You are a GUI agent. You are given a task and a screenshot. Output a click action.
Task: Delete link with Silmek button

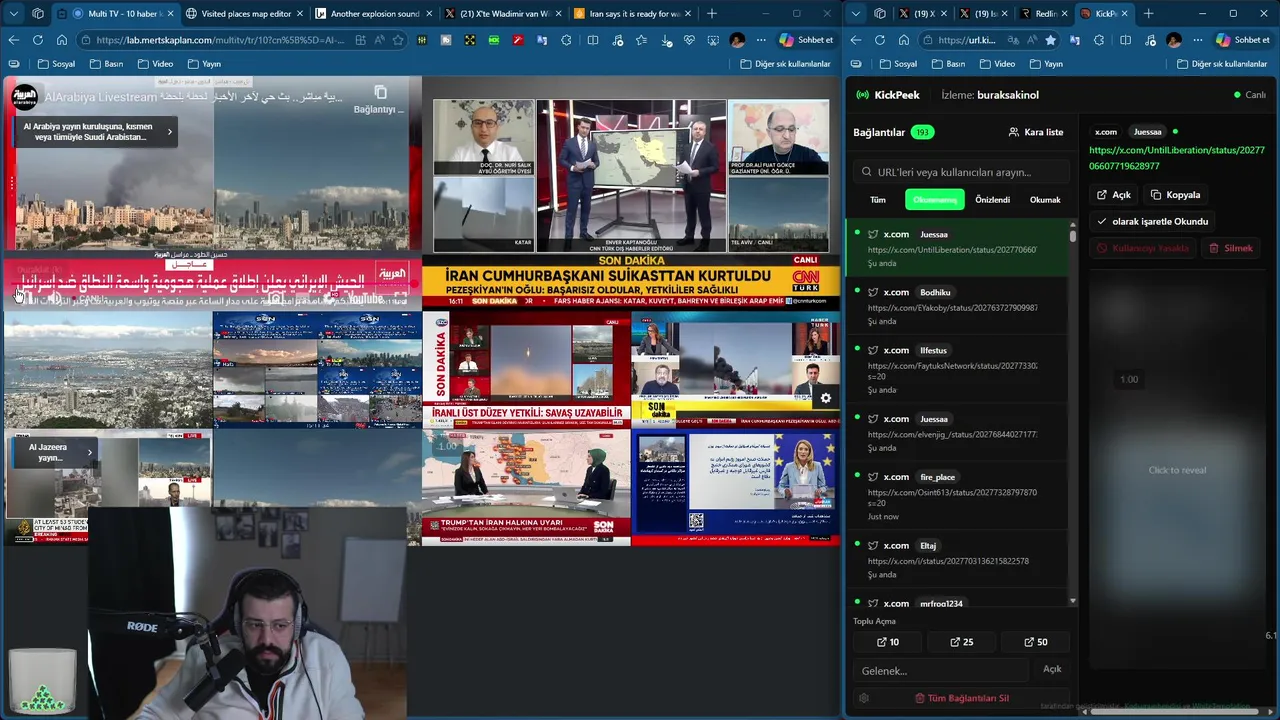[x=1230, y=248]
